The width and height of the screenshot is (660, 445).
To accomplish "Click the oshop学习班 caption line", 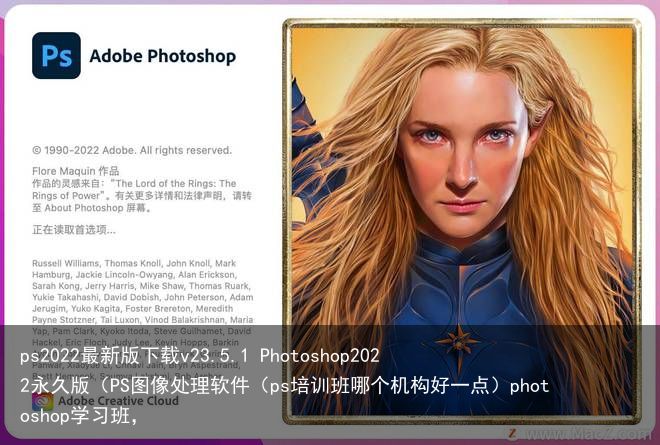I will click(x=79, y=416).
